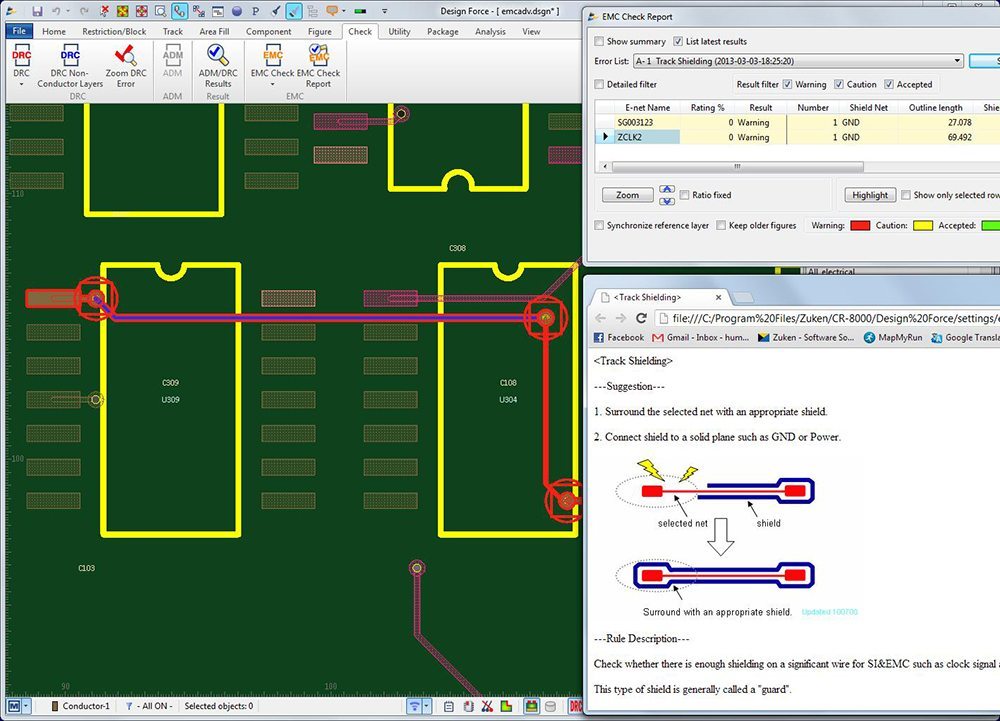Uncheck the Warning result filter
Image resolution: width=1000 pixels, height=721 pixels.
[x=788, y=85]
